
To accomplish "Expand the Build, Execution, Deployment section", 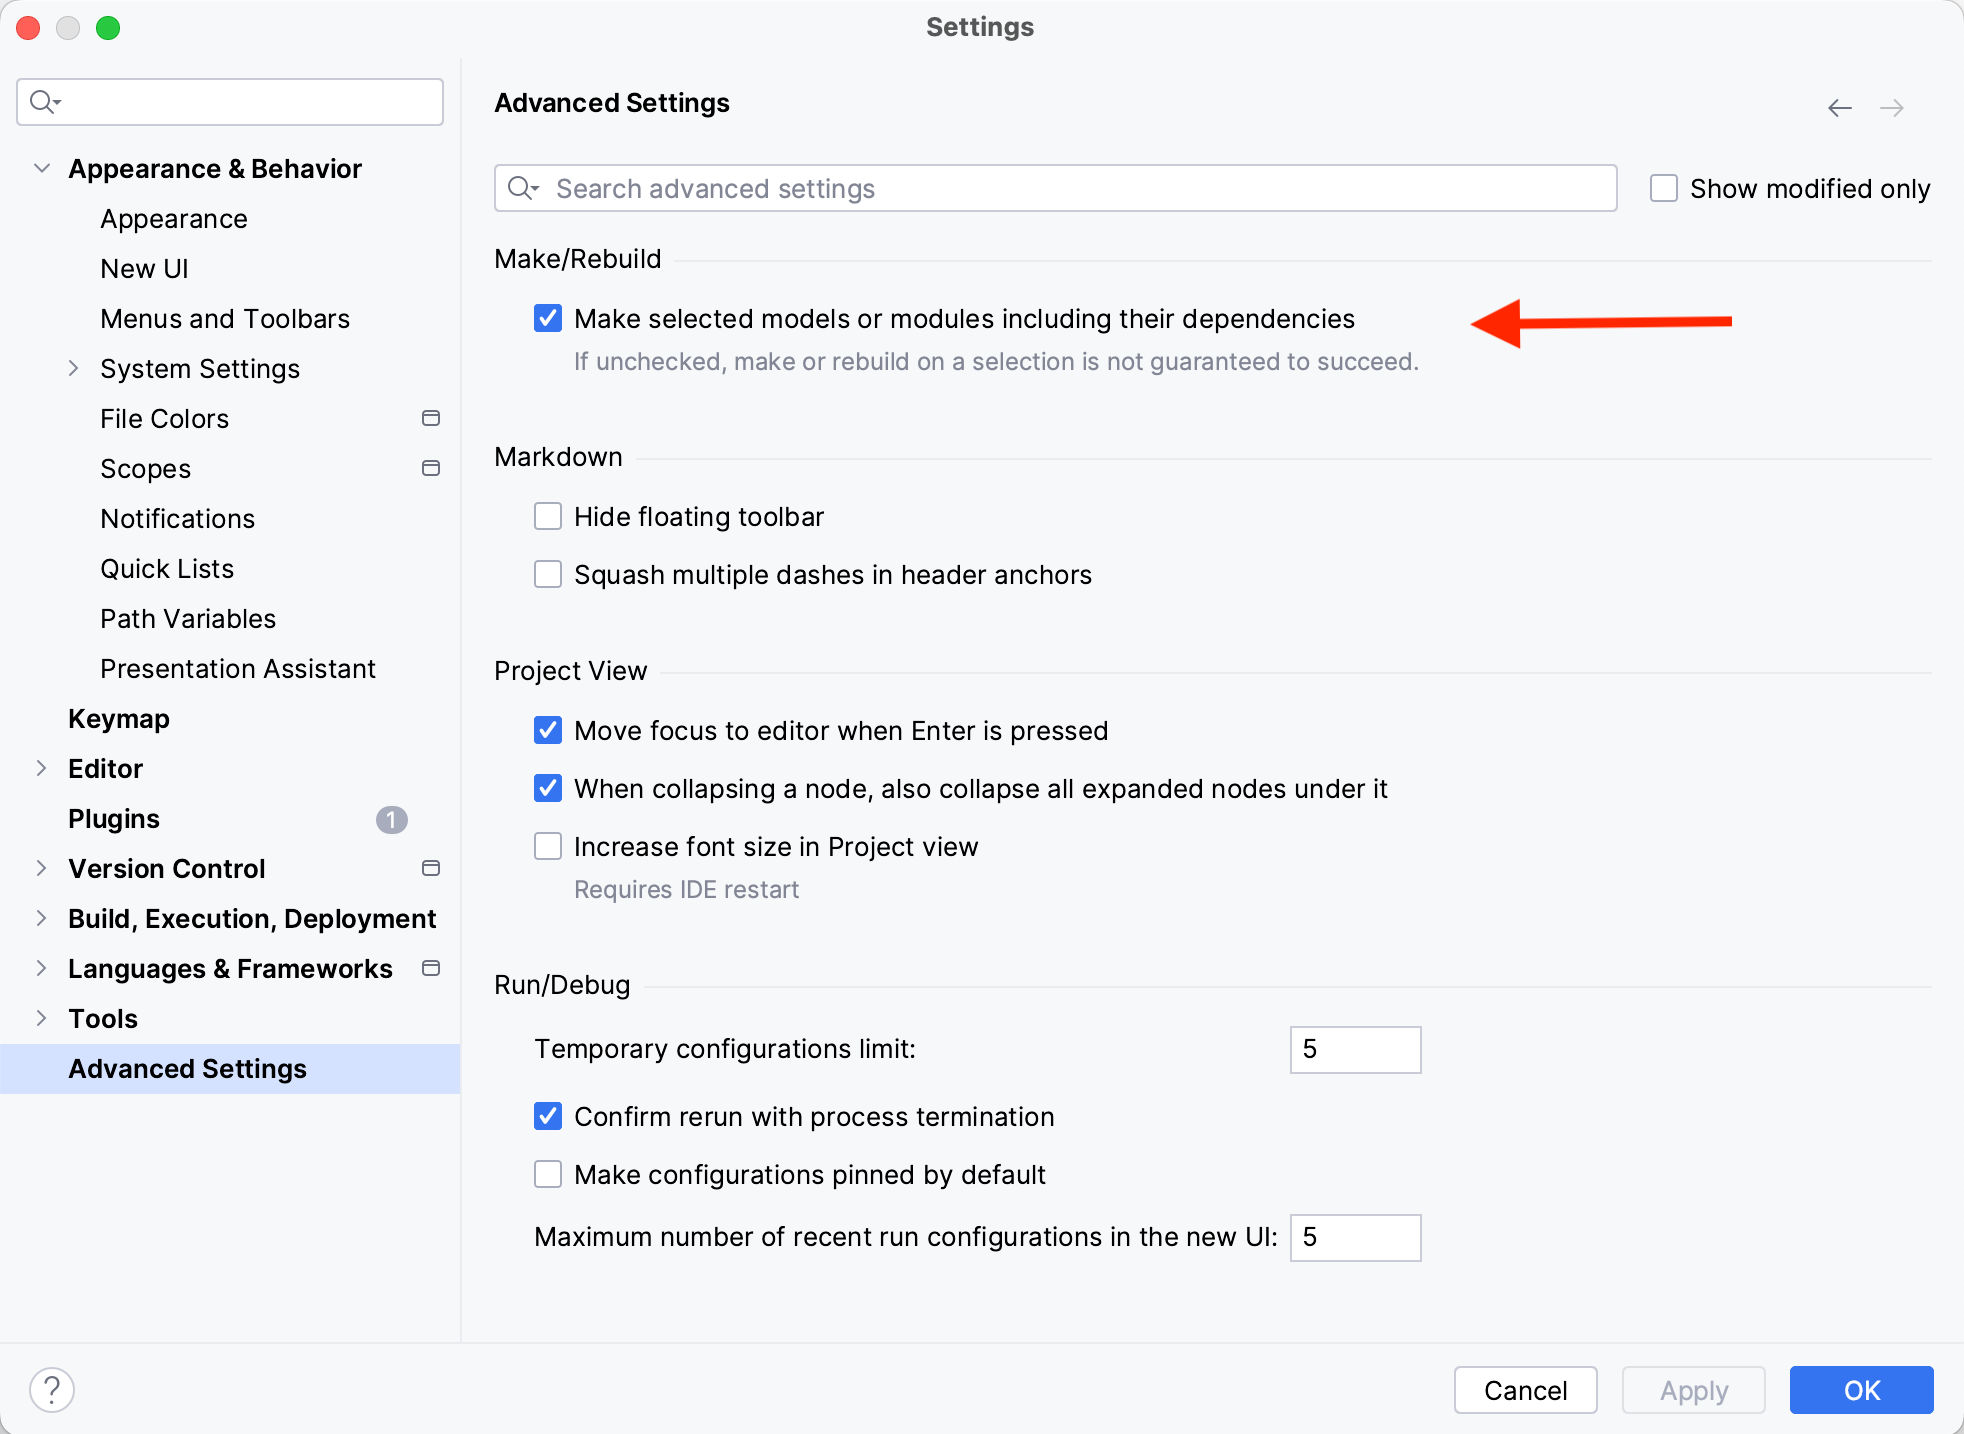I will (41, 917).
